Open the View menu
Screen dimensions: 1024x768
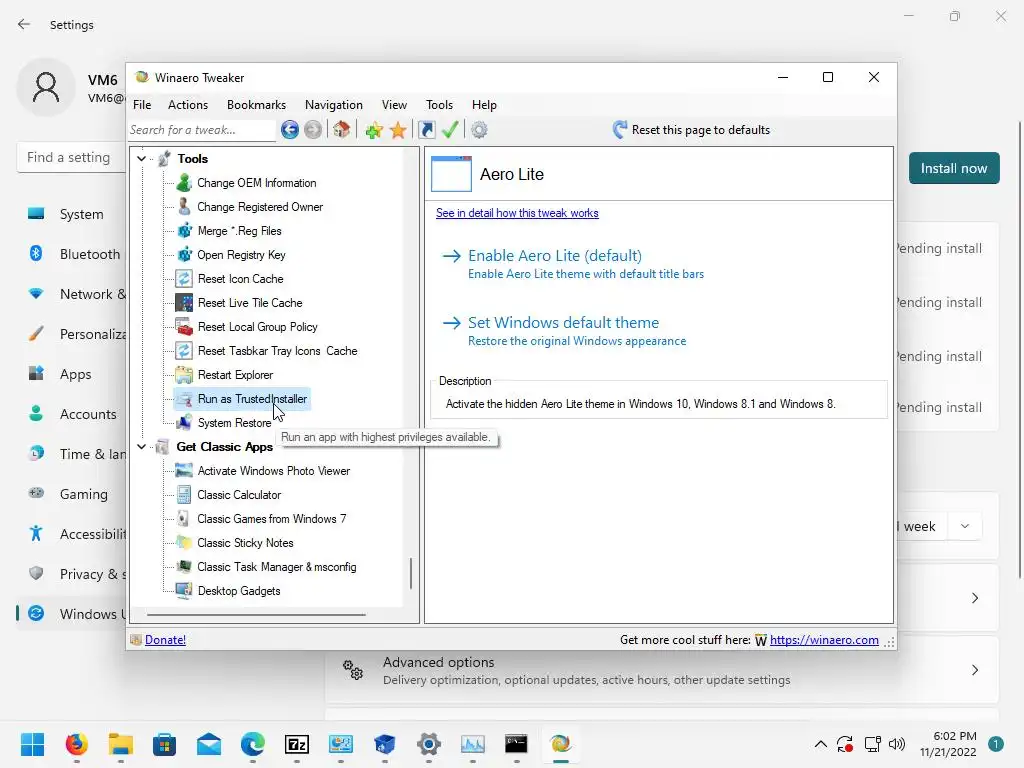(394, 104)
